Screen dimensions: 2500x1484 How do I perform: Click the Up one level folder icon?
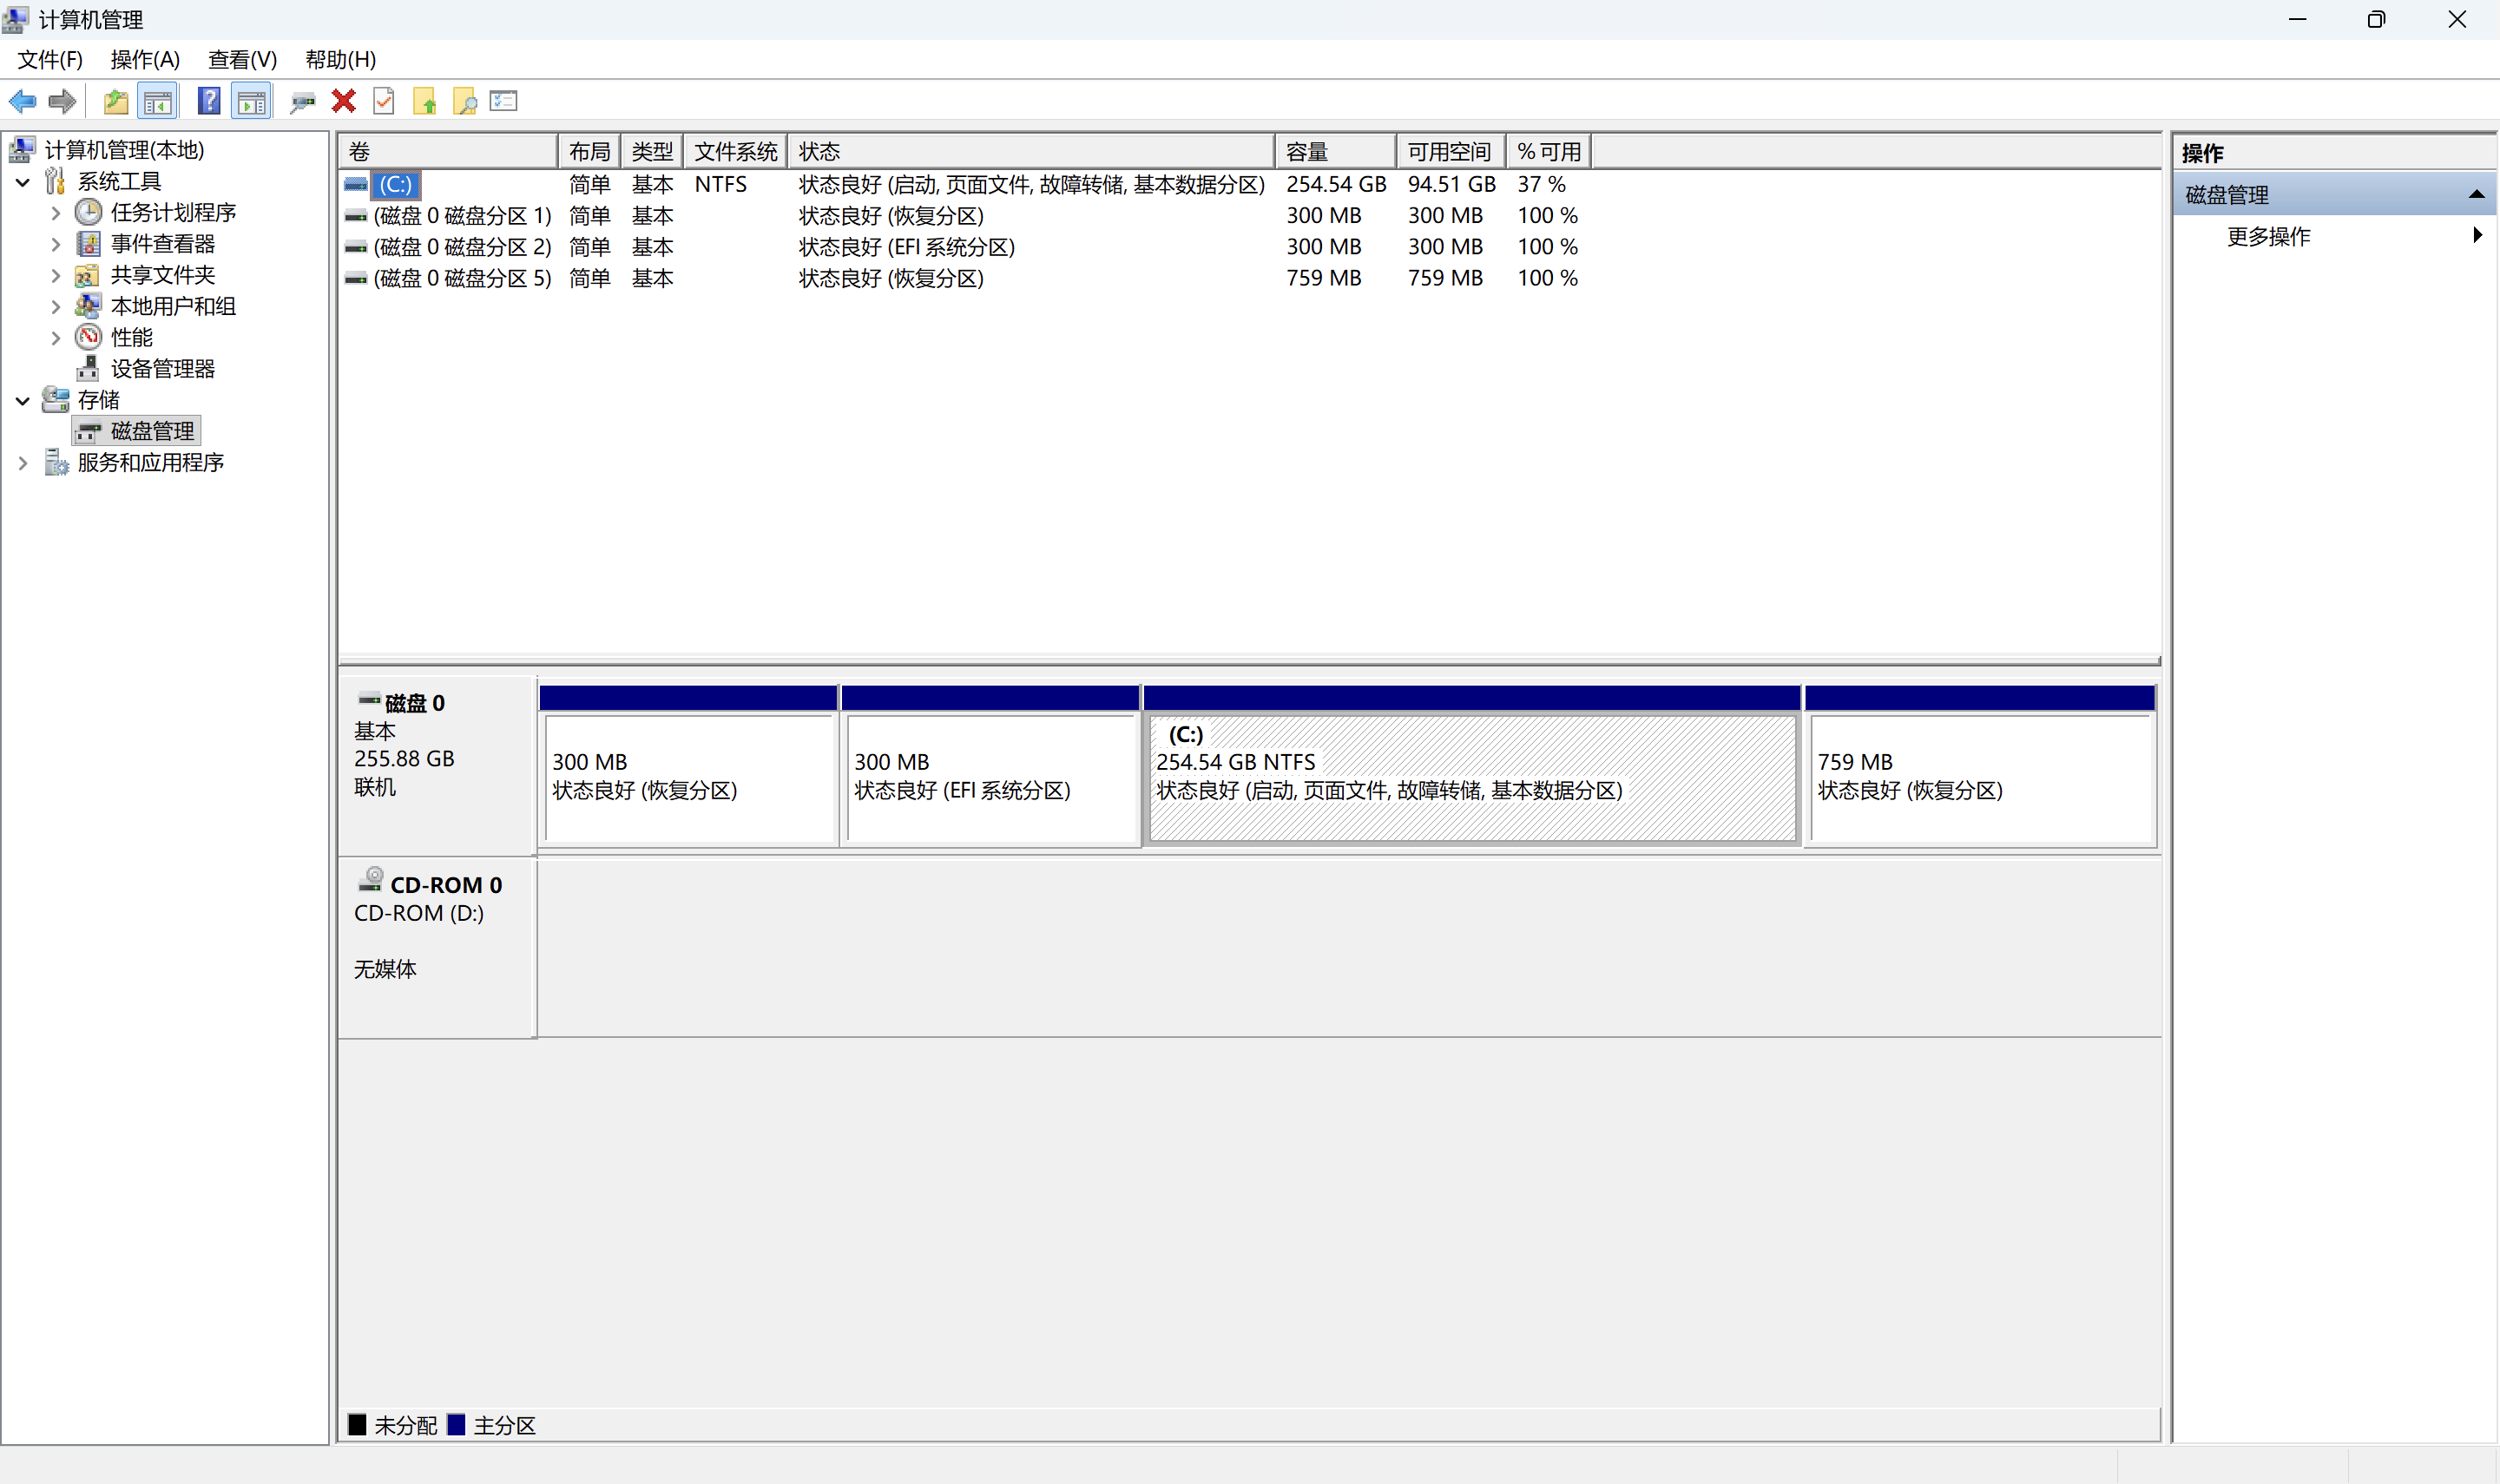click(116, 101)
